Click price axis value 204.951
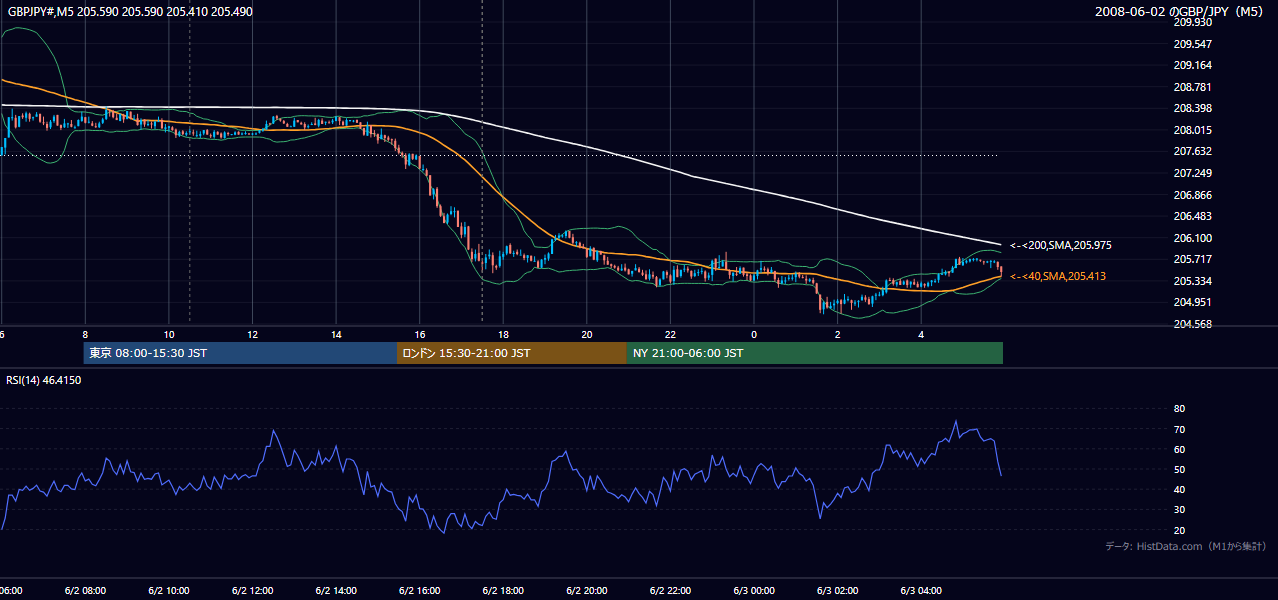This screenshot has height=600, width=1278. (1192, 302)
